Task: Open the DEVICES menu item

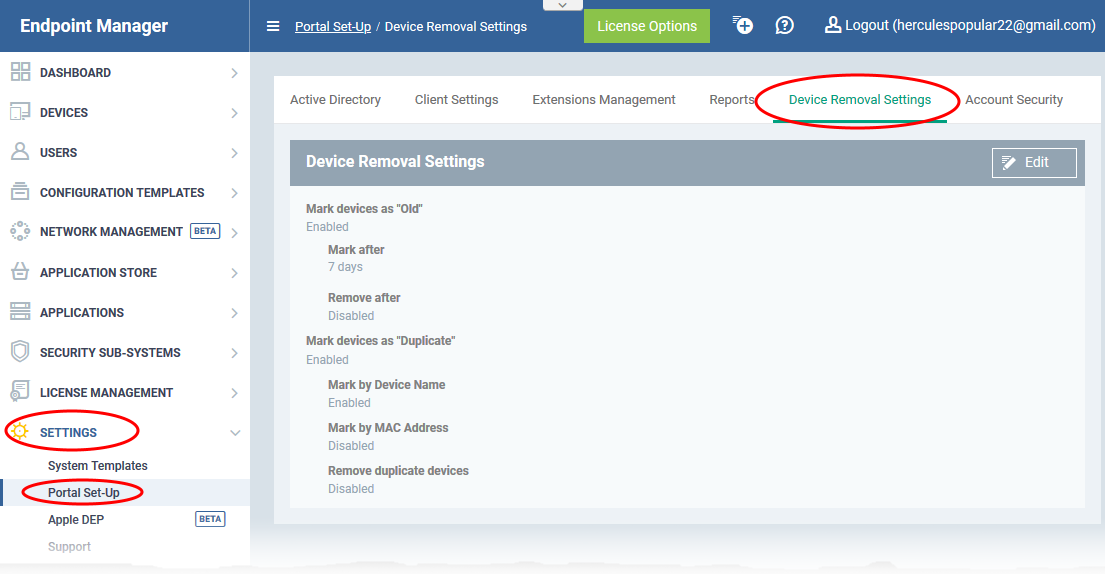Action: pos(64,113)
